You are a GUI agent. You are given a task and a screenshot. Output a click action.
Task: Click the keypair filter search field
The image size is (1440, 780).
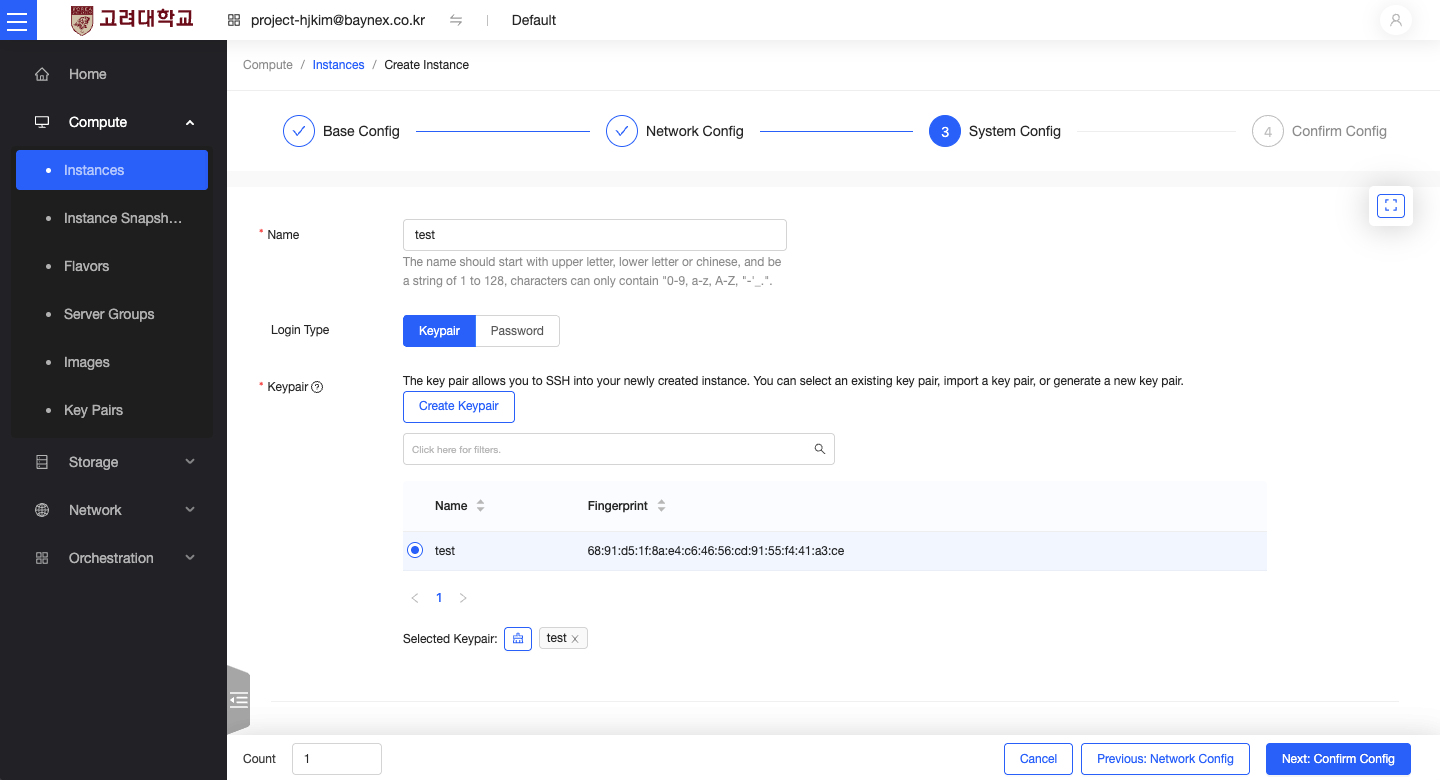[x=619, y=449]
